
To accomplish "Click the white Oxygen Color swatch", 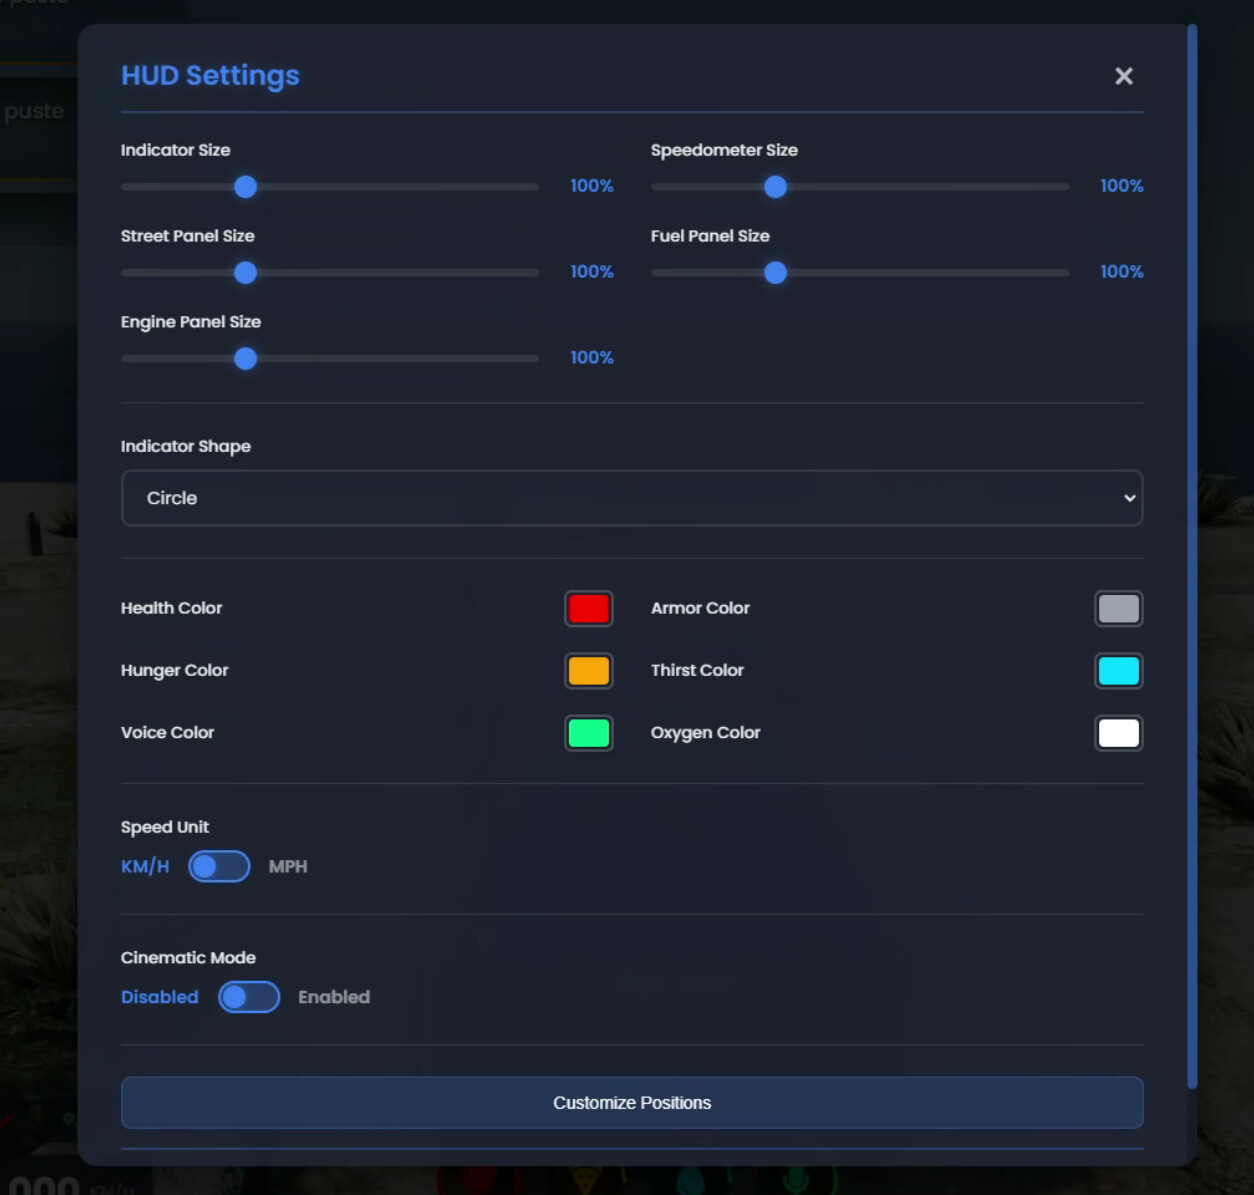I will click(1118, 733).
